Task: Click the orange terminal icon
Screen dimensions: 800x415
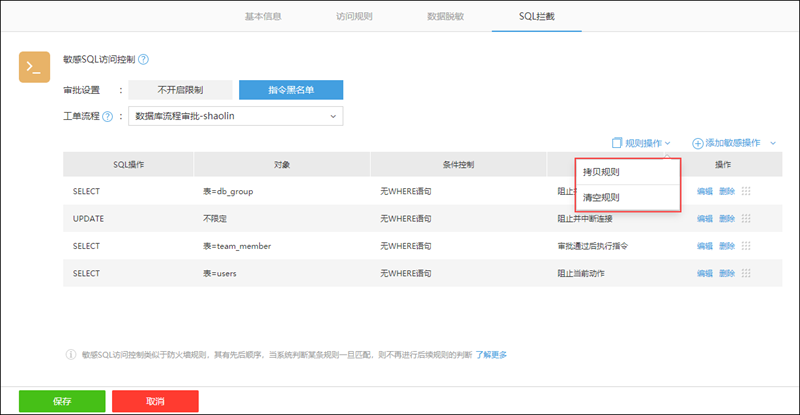Action: click(34, 67)
